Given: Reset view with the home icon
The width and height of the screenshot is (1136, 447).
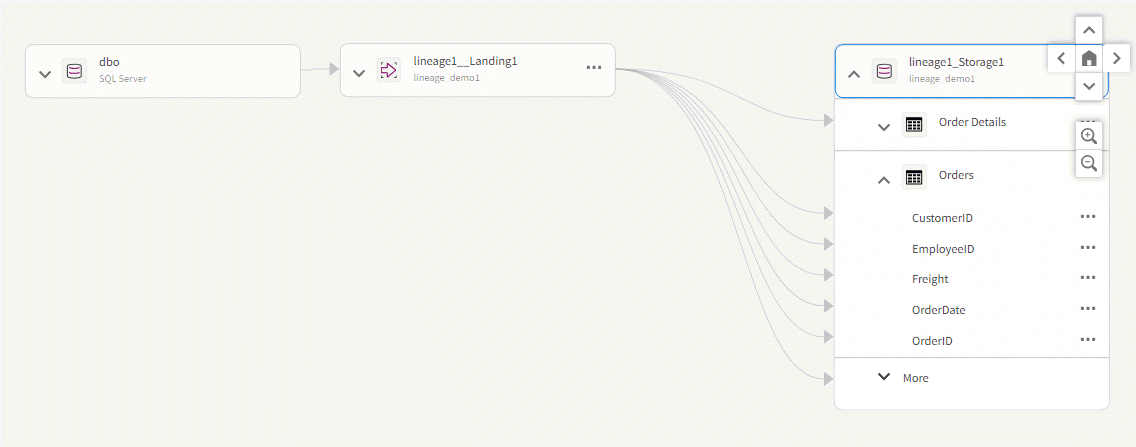Looking at the screenshot, I should [1089, 59].
